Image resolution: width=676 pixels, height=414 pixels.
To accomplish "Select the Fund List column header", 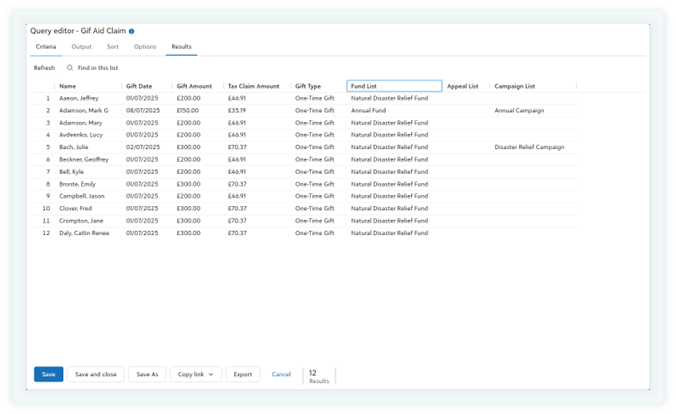I will pos(394,86).
